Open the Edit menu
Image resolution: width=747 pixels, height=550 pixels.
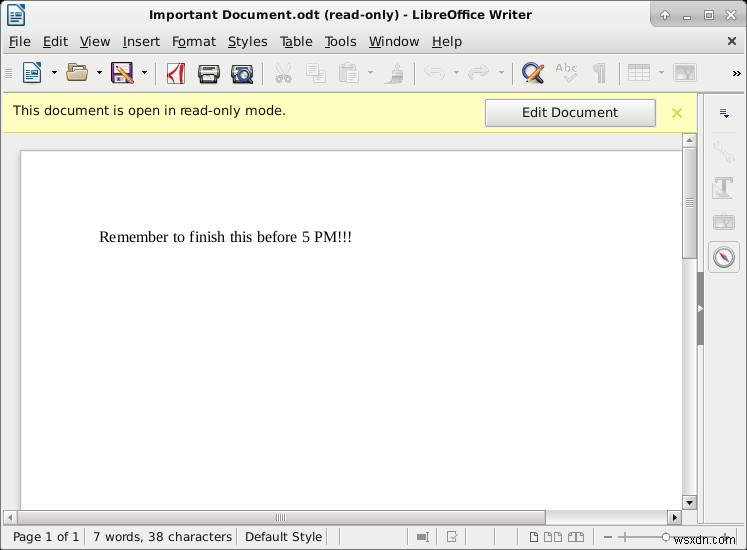55,42
